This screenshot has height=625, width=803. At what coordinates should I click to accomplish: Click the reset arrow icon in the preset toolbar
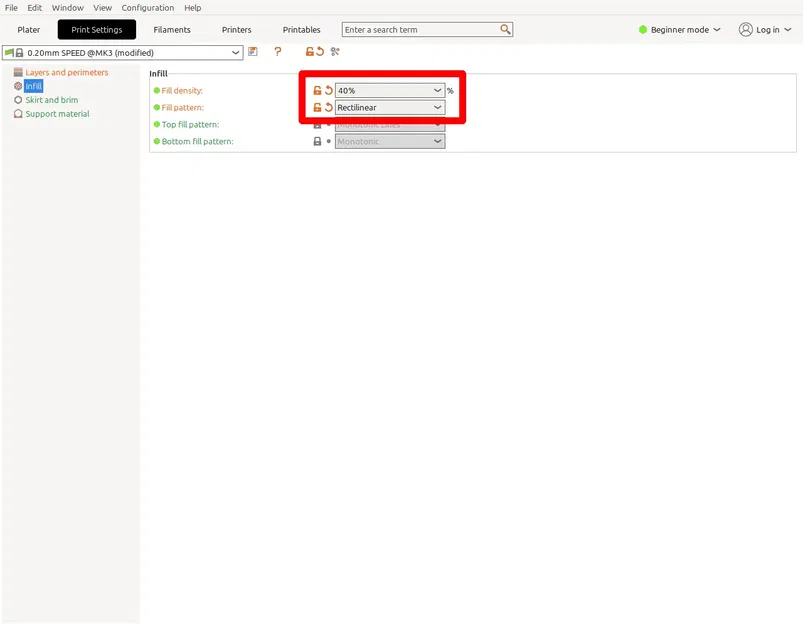coord(320,51)
